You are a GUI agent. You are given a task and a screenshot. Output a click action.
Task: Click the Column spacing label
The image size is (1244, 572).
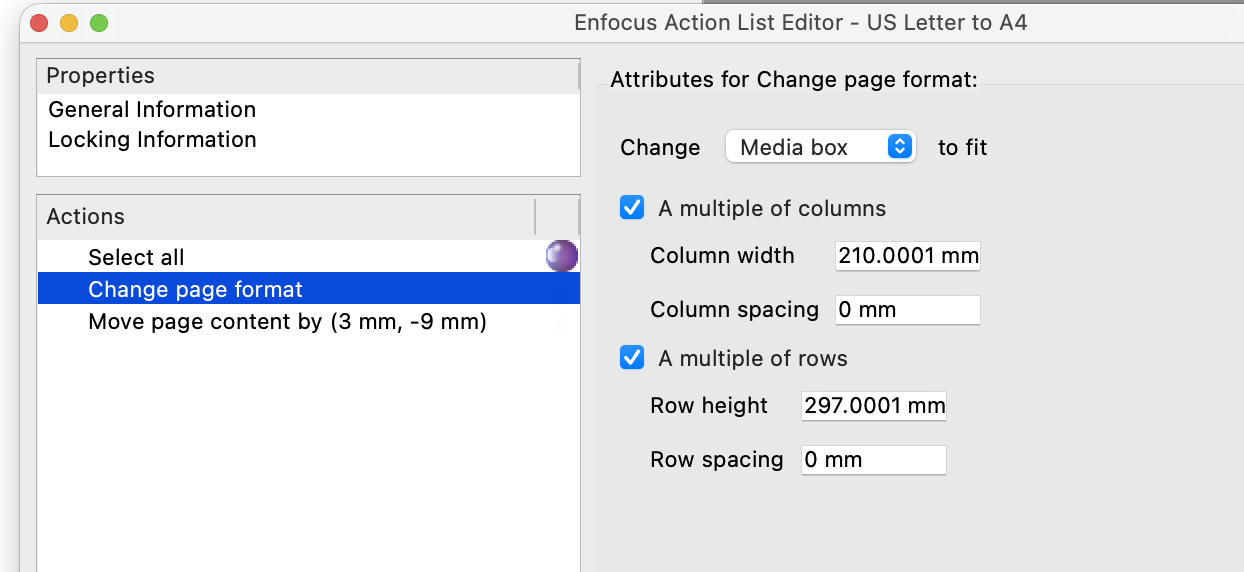(734, 310)
